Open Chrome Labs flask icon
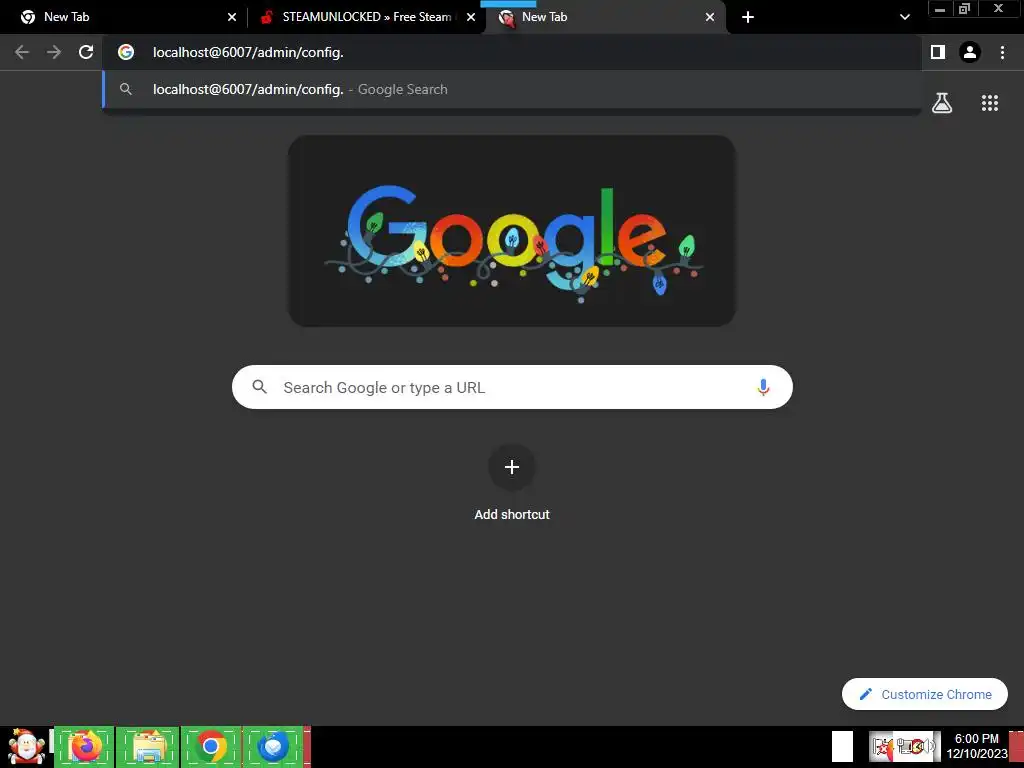Viewport: 1024px width, 768px height. (942, 103)
